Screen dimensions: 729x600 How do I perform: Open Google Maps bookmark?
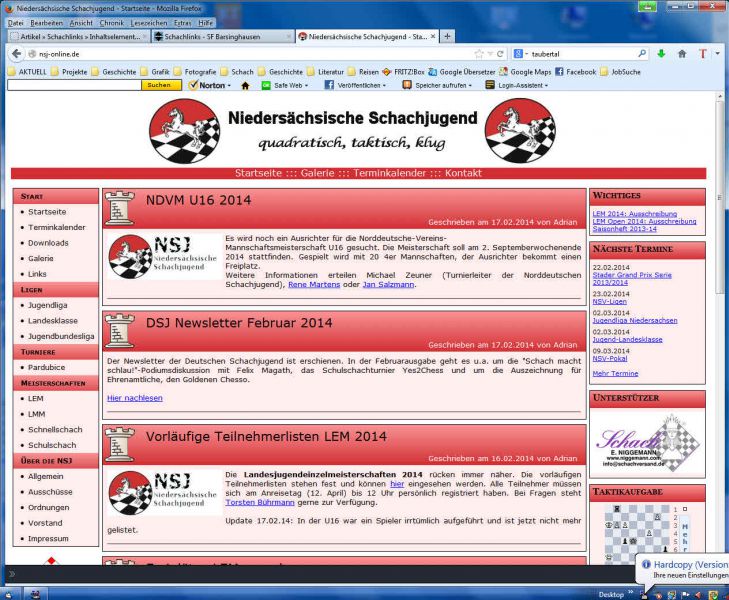click(525, 72)
